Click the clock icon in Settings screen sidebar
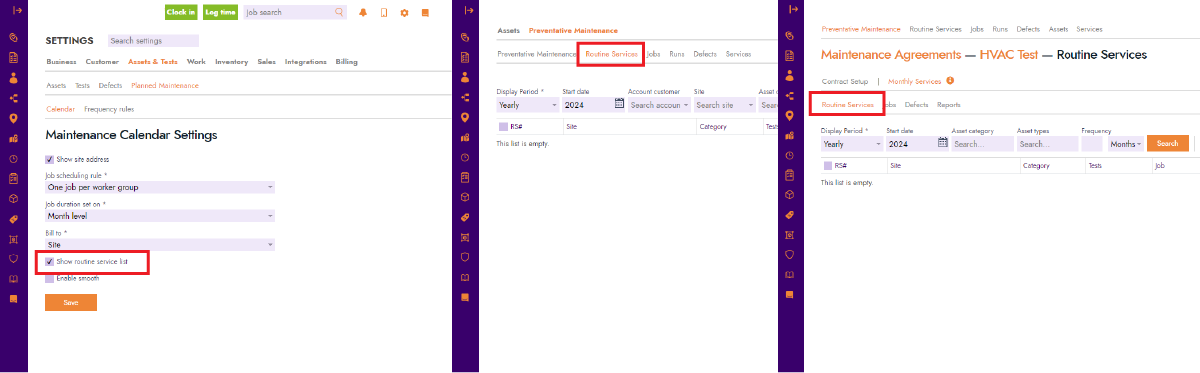1200x373 pixels. point(14,158)
